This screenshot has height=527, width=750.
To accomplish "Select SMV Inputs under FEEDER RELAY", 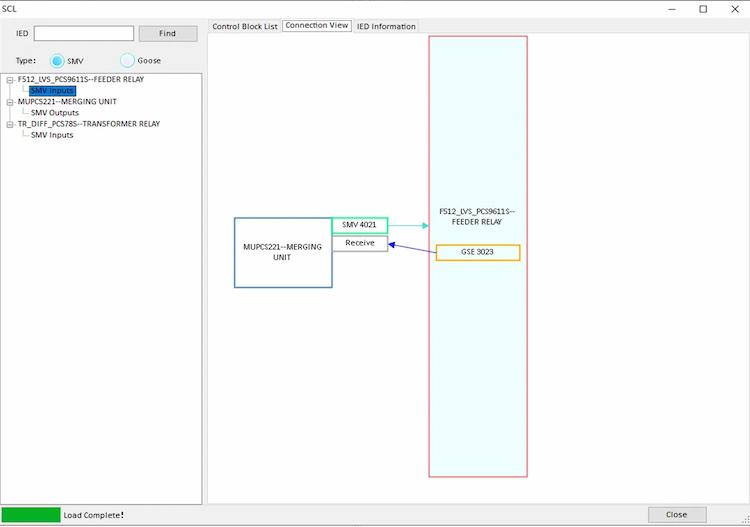I will pos(52,90).
